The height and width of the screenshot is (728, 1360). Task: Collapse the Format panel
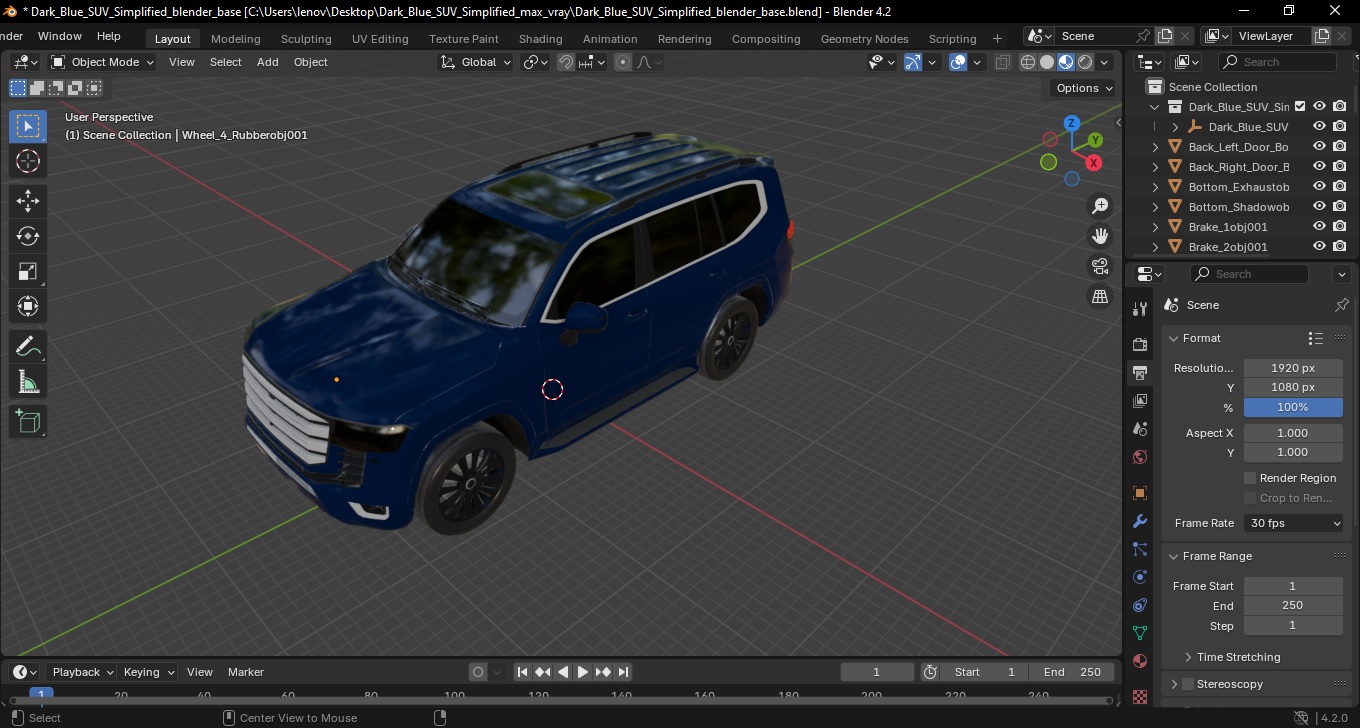click(1174, 338)
